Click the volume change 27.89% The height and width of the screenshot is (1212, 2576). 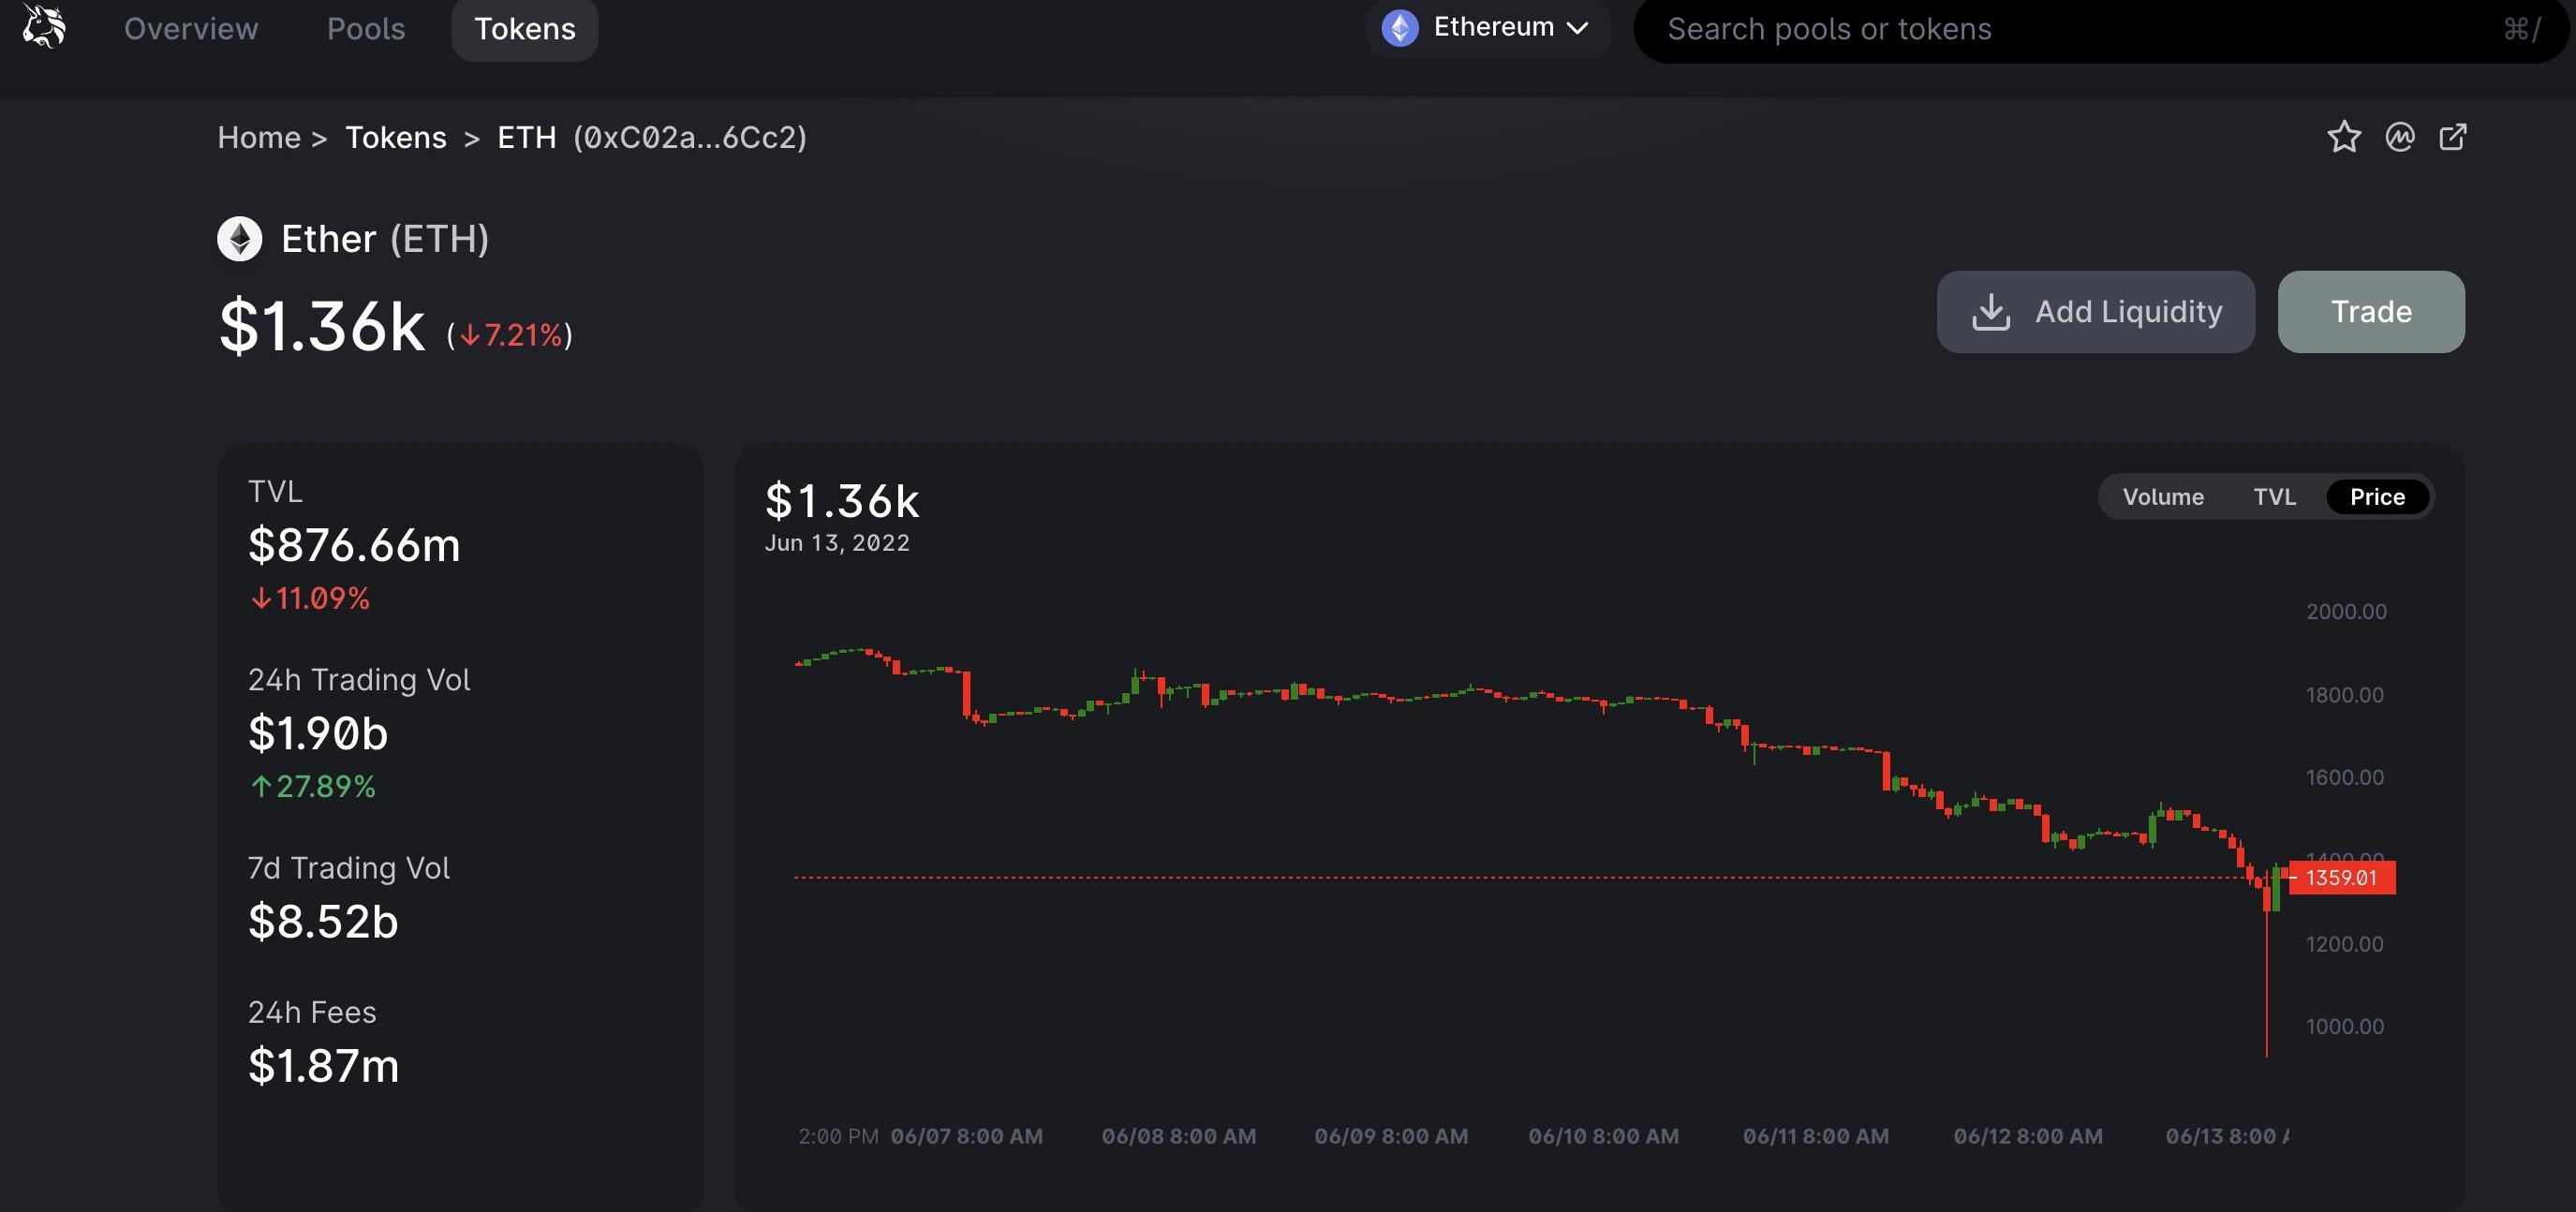point(313,786)
